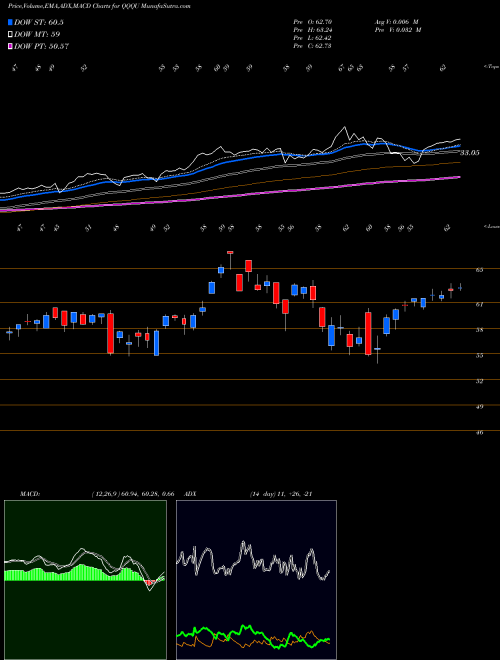Click the 61 price axis label

(479, 304)
